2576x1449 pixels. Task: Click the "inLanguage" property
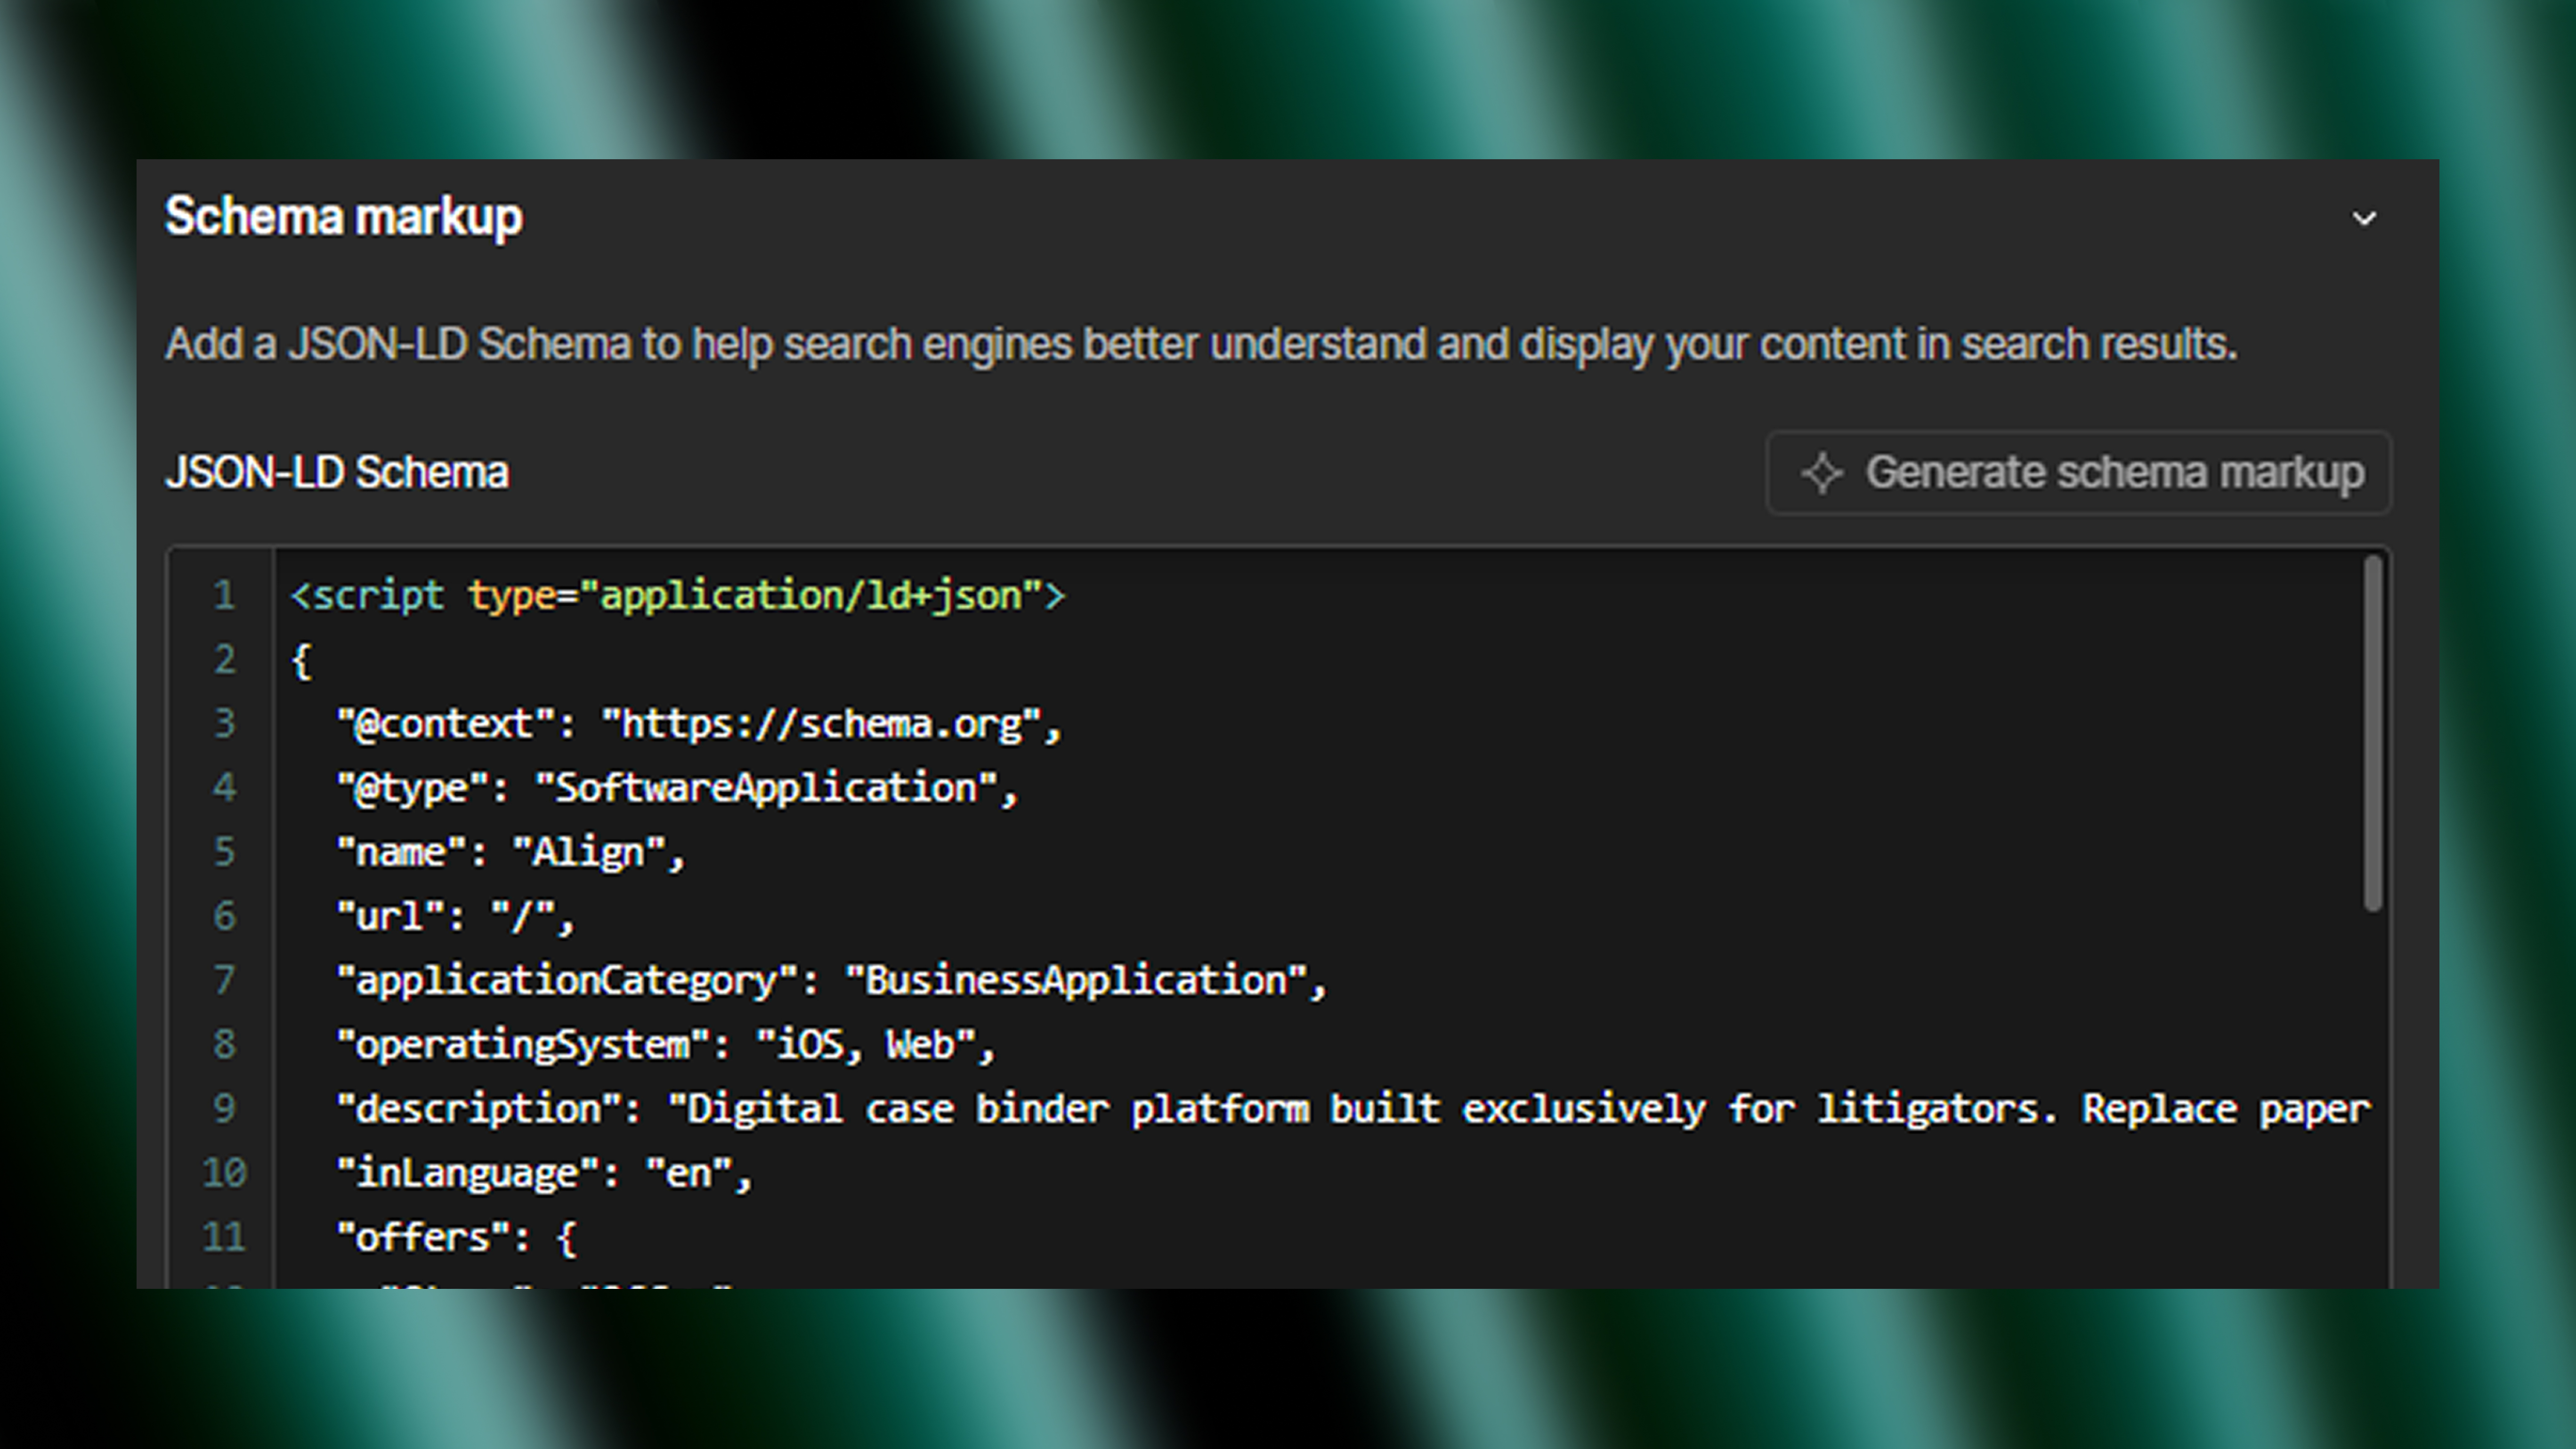(545, 1172)
